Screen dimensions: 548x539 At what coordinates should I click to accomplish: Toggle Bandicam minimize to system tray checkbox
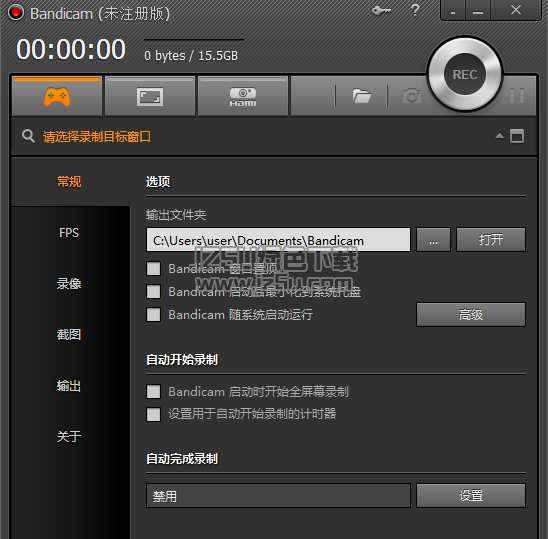[153, 292]
